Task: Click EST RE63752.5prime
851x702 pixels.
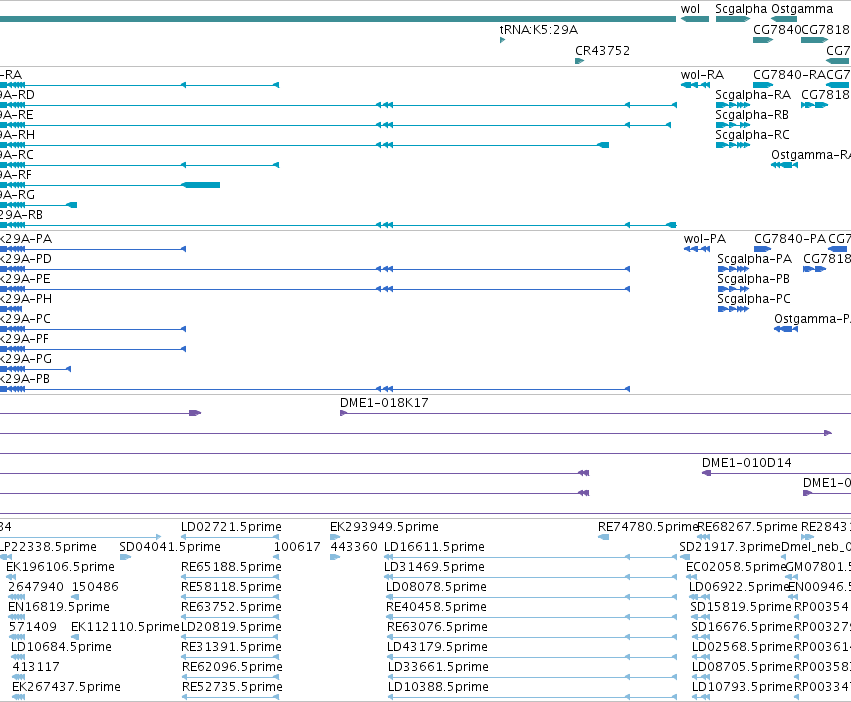Action: [231, 607]
